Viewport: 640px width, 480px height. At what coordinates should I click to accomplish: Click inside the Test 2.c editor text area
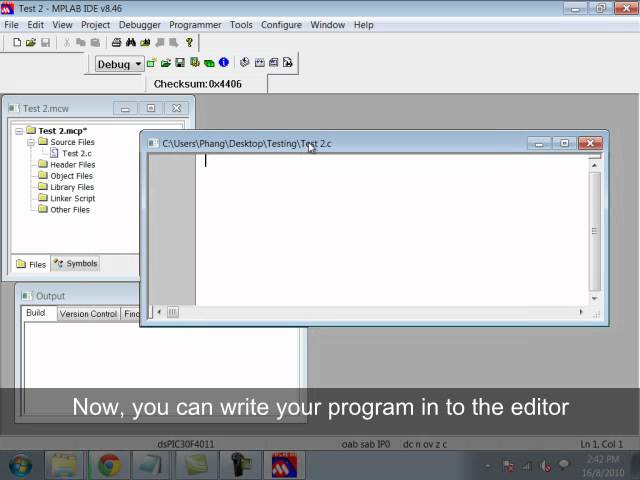[392, 230]
